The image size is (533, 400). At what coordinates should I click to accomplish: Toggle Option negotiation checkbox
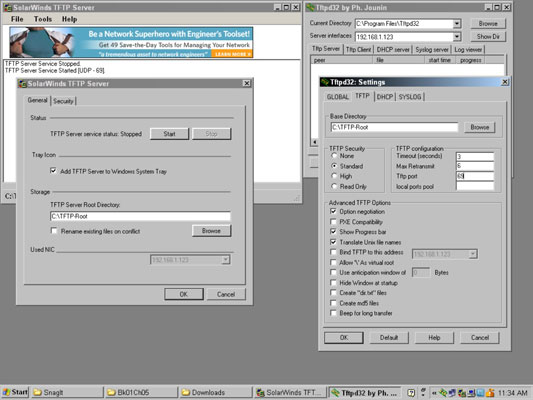click(x=333, y=211)
